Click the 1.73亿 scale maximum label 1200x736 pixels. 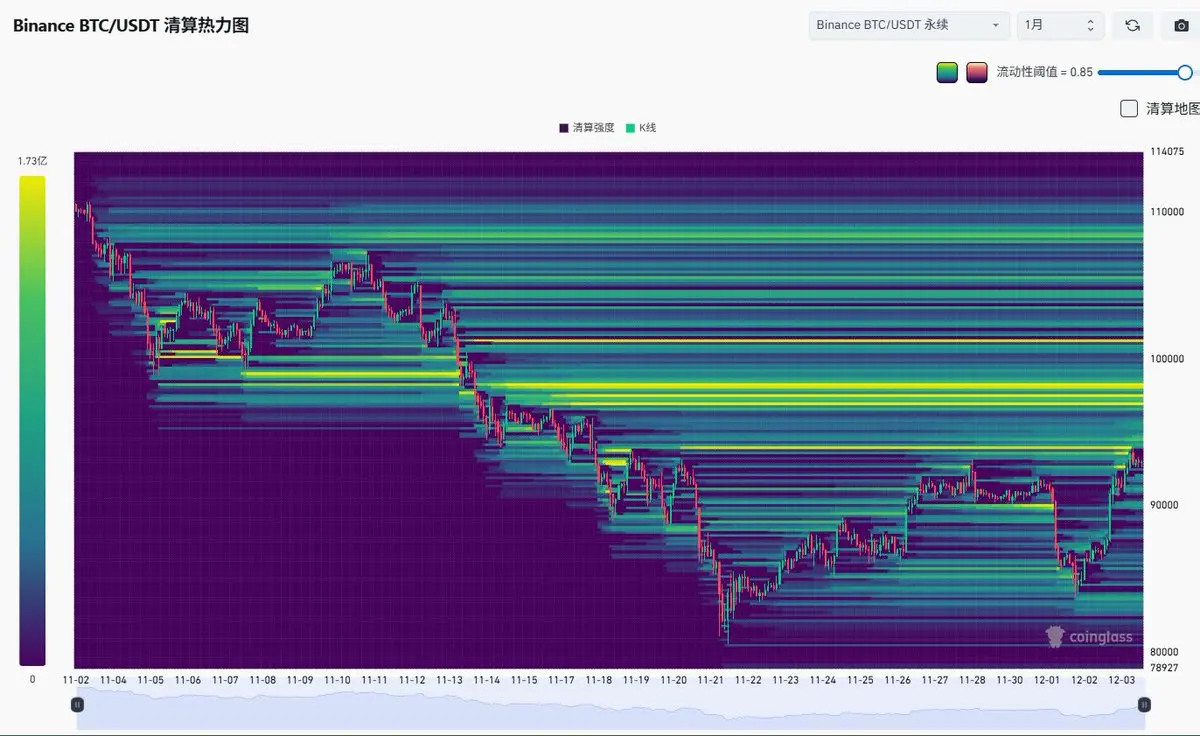(x=32, y=160)
